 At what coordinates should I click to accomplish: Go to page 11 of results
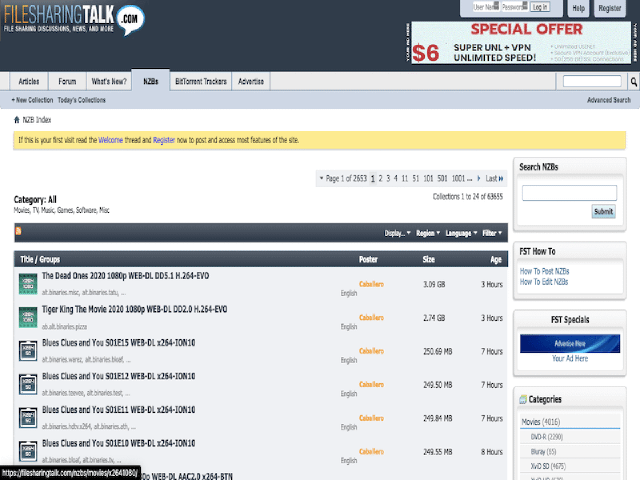coord(405,178)
